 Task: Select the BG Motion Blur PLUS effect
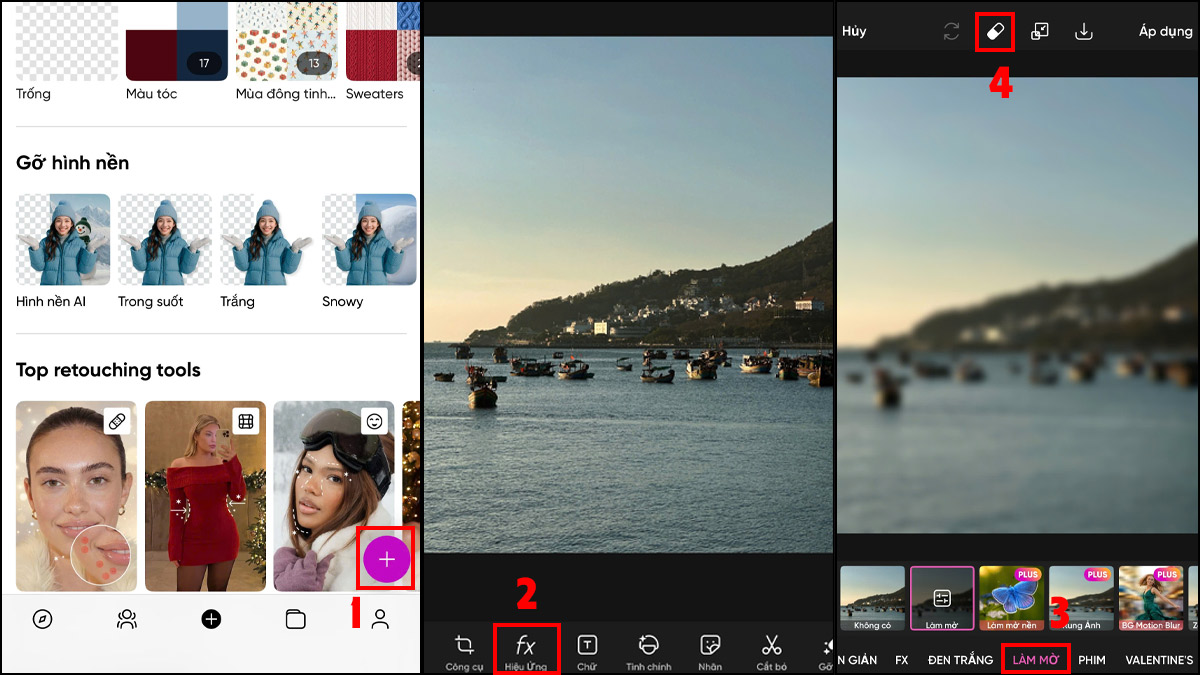pyautogui.click(x=1151, y=598)
